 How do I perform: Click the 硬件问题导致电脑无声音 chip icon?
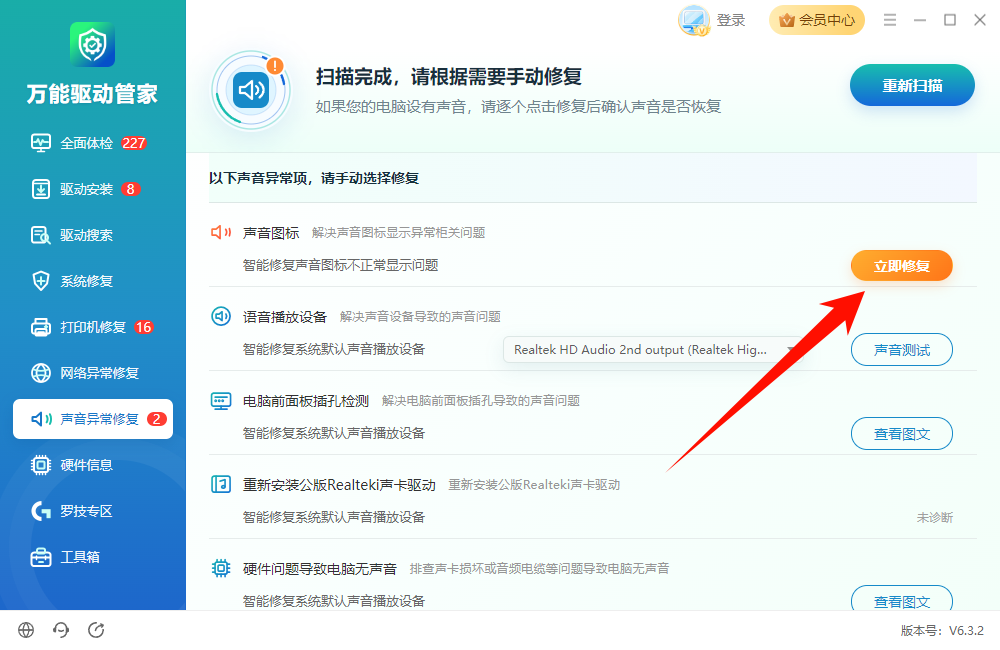tap(221, 568)
